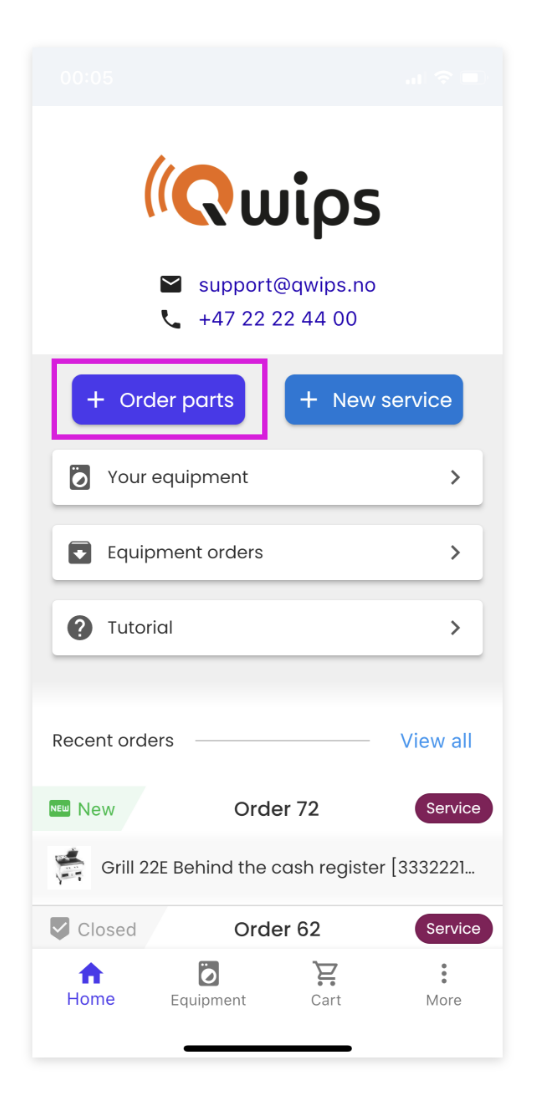Open the Grill 22E thumbnail image
This screenshot has width=538, height=1113.
pos(69,867)
